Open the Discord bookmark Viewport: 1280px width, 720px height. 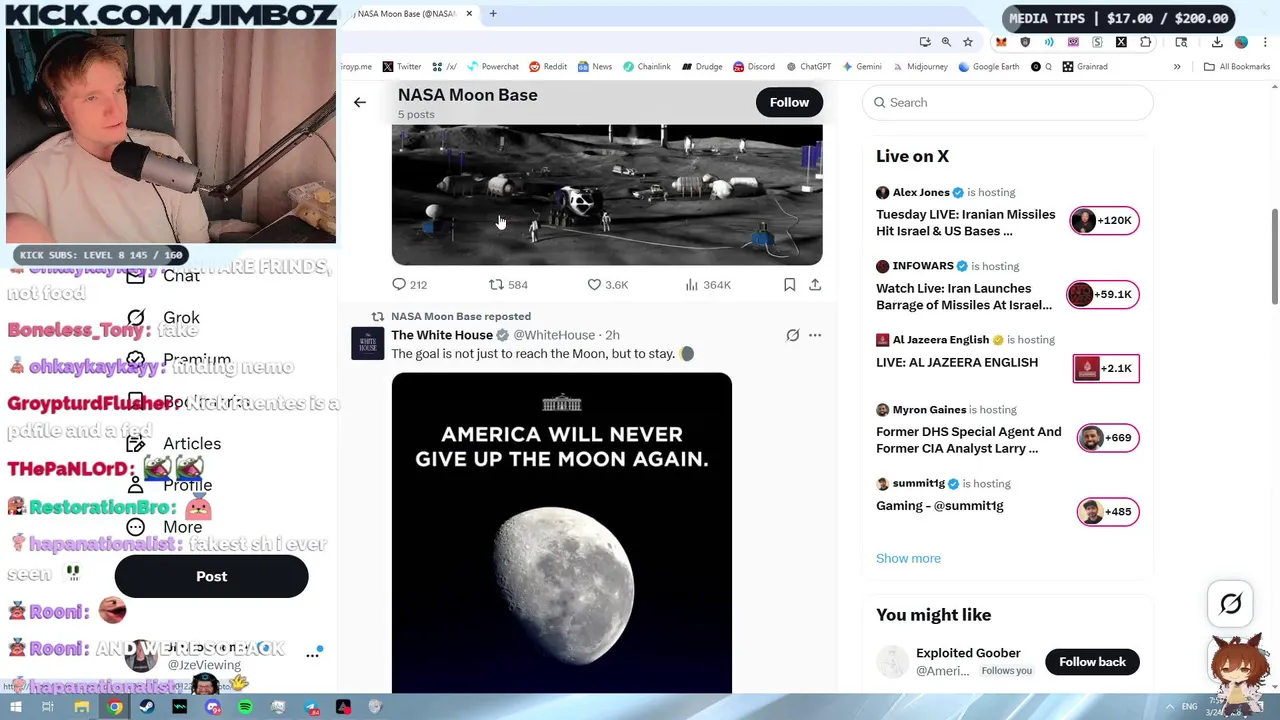754,67
